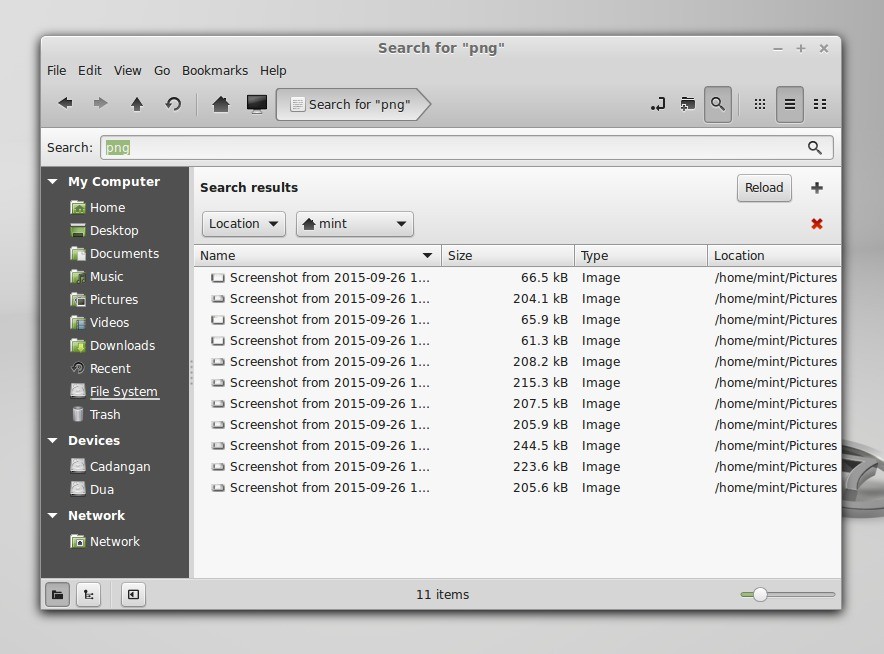
Task: Toggle the location entry bar icon
Action: [x=657, y=104]
